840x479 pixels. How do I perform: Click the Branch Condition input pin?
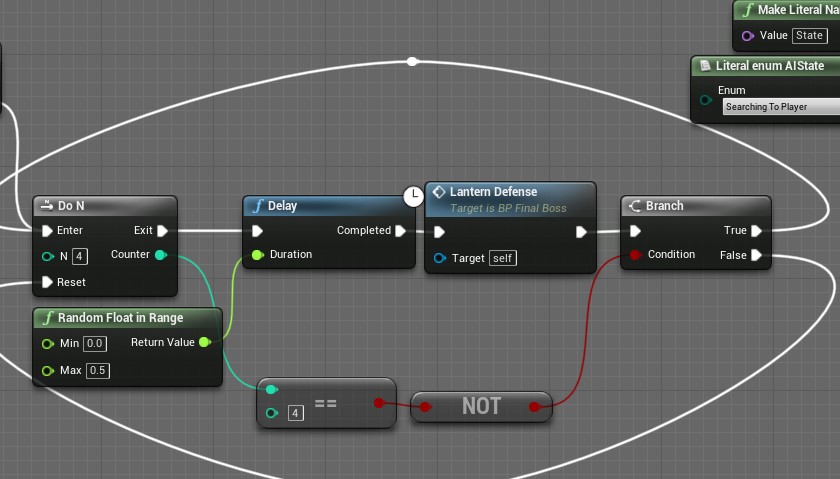(635, 255)
